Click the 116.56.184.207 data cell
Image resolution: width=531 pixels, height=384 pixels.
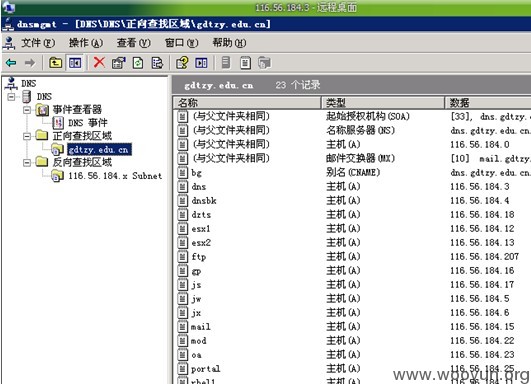(x=484, y=257)
